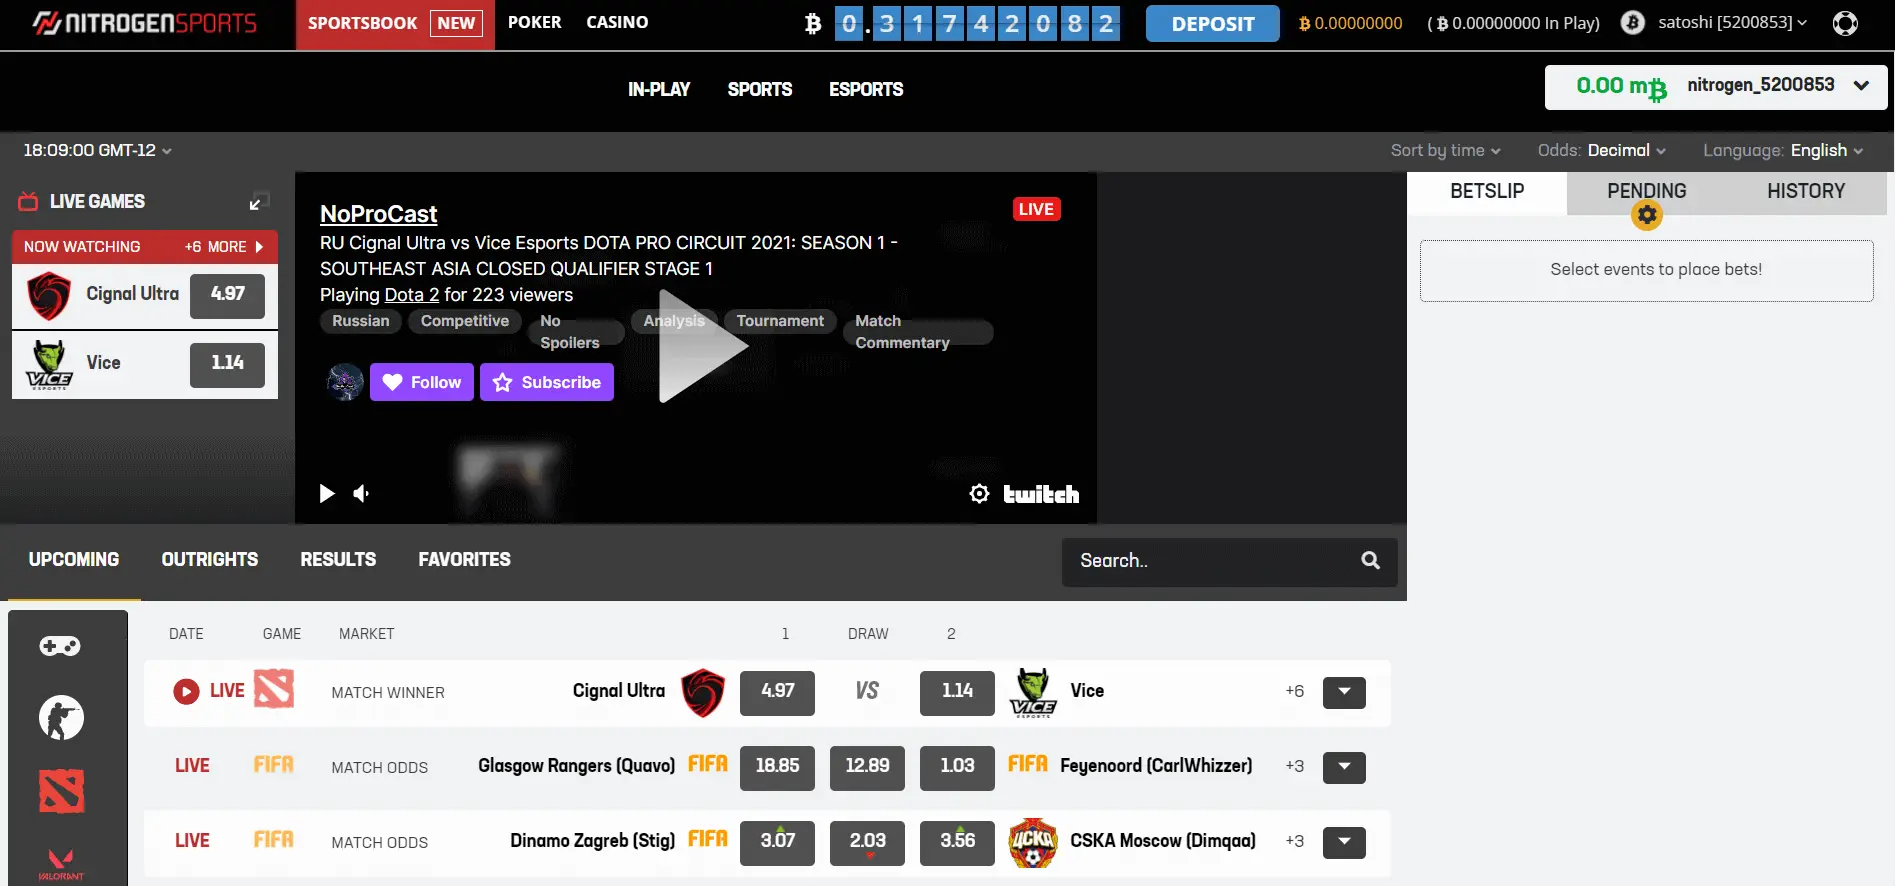This screenshot has width=1895, height=886.
Task: Open the Sort by time dropdown
Action: point(1445,150)
